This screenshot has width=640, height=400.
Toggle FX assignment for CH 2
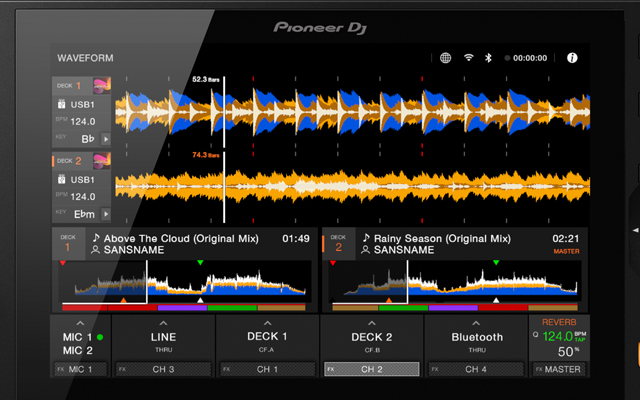point(371,369)
